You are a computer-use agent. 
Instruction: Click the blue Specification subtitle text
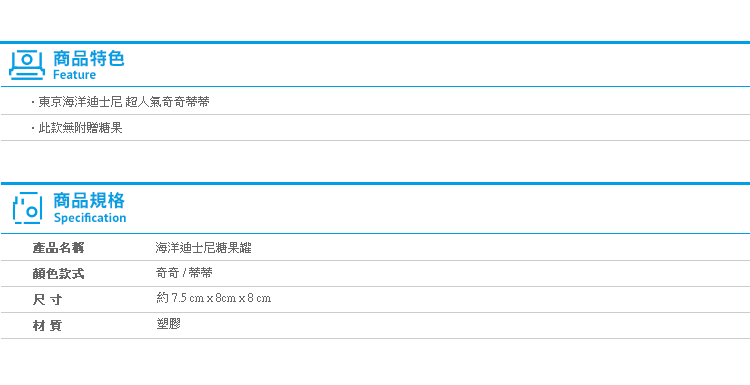[90, 218]
